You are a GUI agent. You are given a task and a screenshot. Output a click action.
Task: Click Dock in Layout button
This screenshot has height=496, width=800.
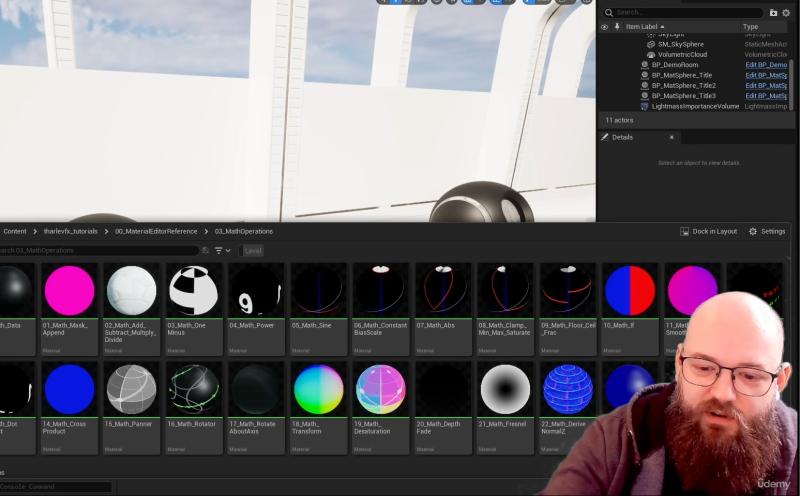[x=708, y=231]
